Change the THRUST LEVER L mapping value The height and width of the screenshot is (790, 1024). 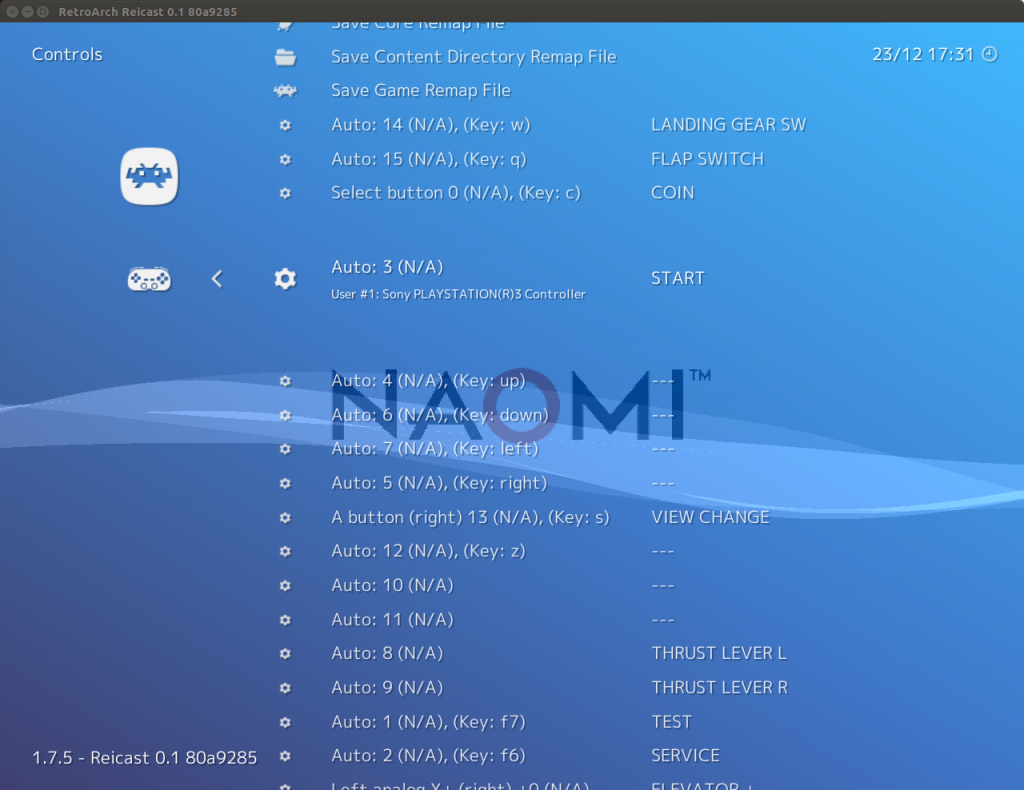click(x=719, y=654)
